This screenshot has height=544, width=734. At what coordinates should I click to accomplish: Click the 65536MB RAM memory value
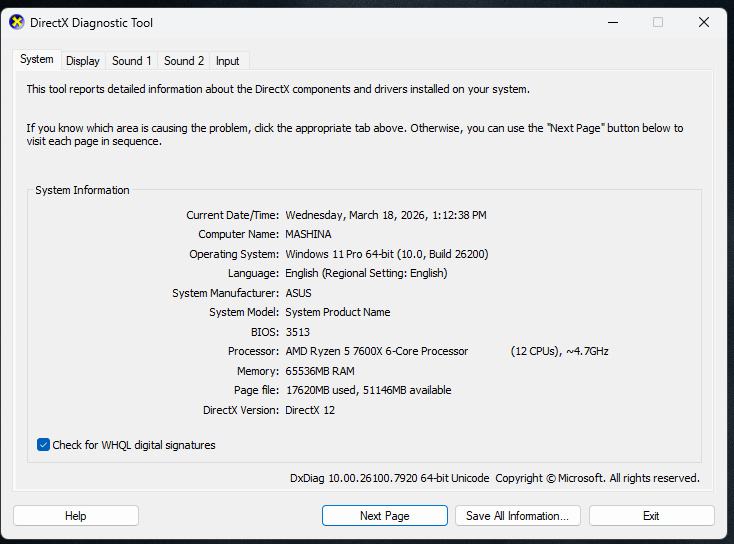320,371
